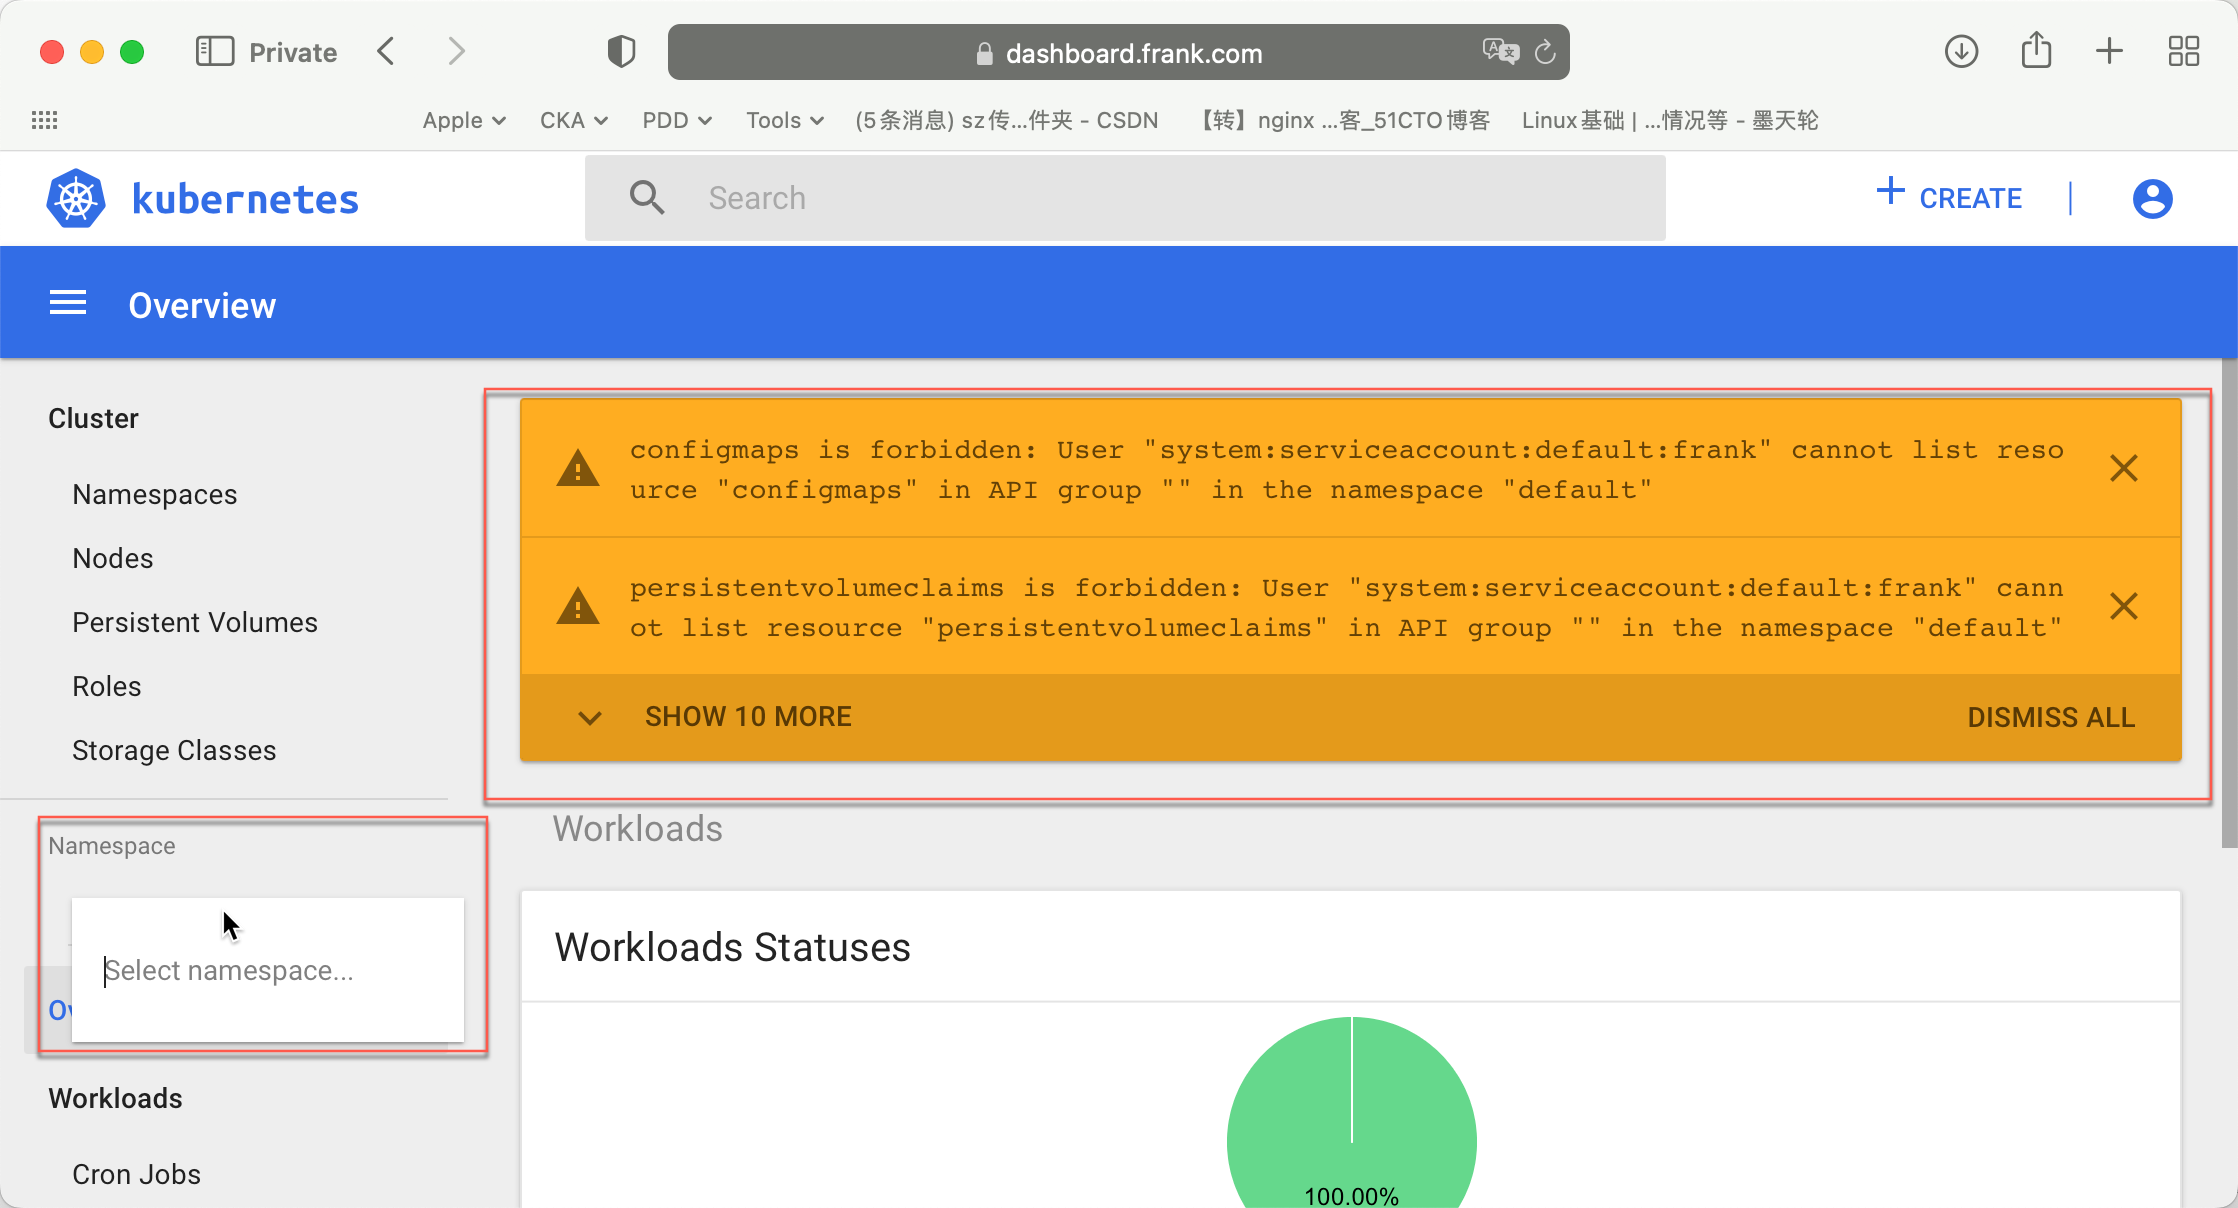Open the nginx 51CTO bookmark
The width and height of the screenshot is (2238, 1208).
point(1344,120)
